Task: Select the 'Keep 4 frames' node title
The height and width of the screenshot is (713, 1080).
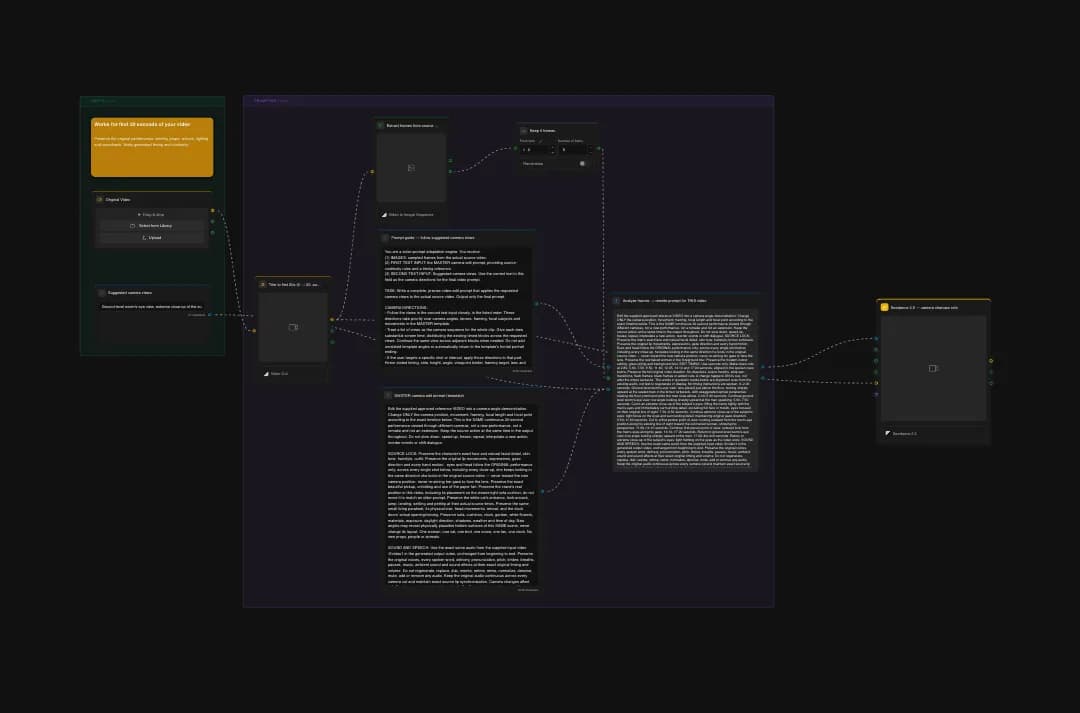Action: [x=542, y=130]
